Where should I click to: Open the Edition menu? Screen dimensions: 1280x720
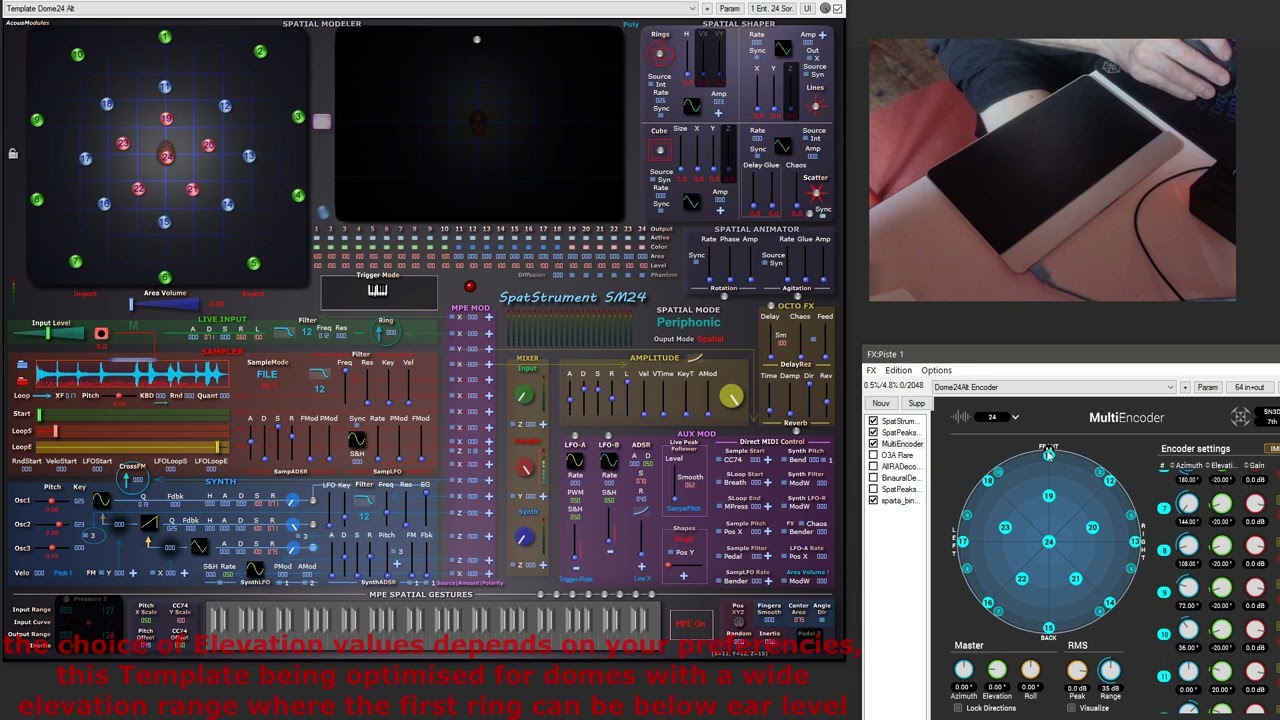pyautogui.click(x=898, y=370)
